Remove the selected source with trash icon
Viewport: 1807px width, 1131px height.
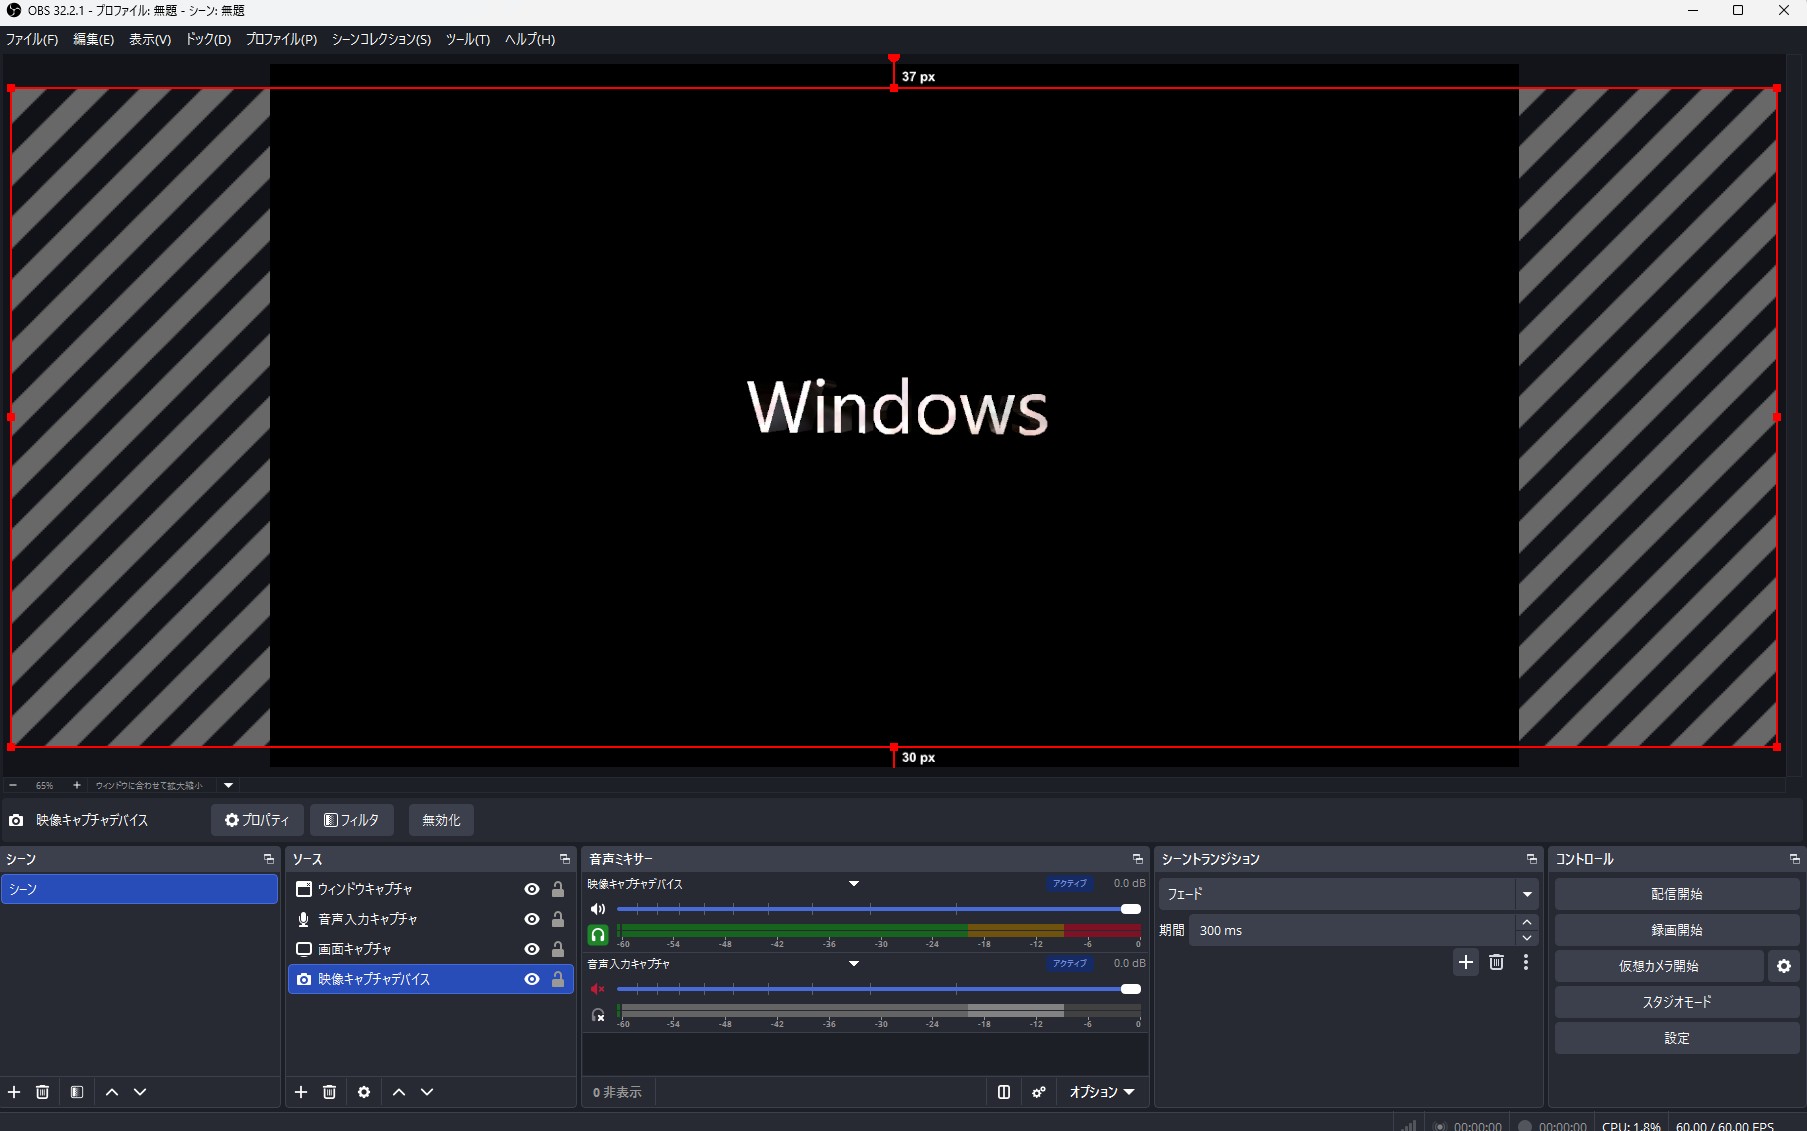click(x=329, y=1092)
